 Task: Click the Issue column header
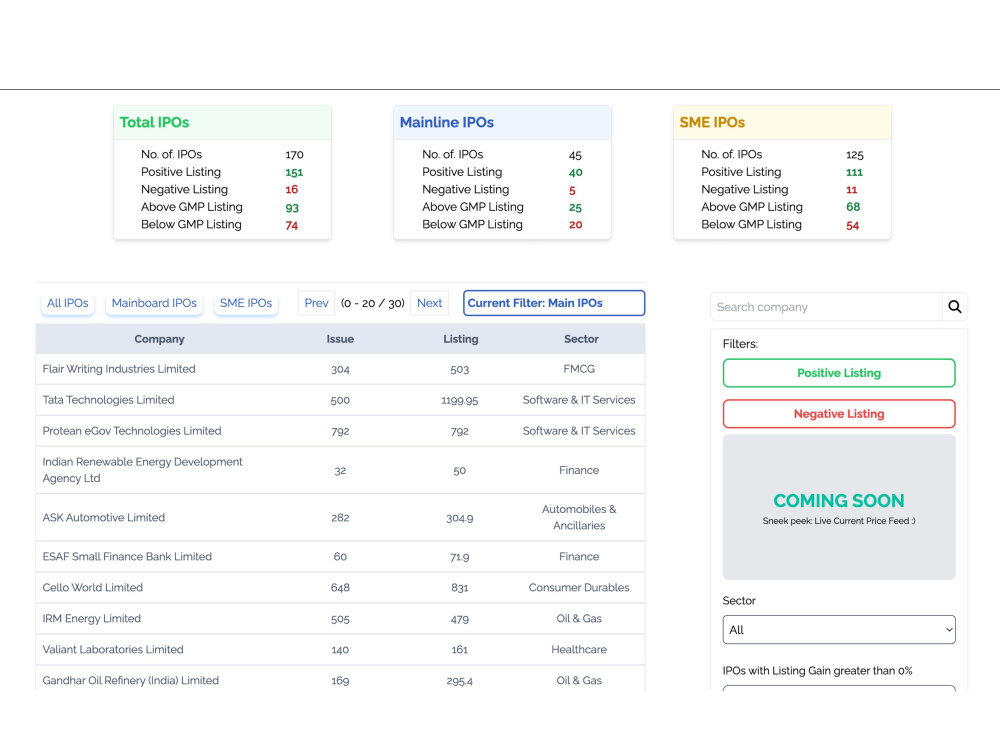point(340,339)
